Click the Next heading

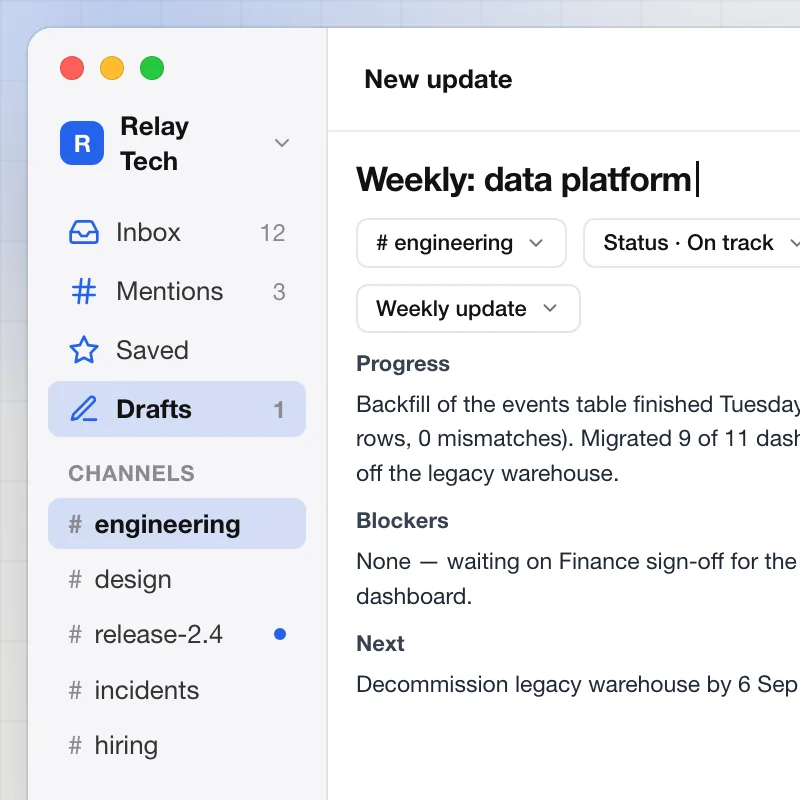point(380,643)
